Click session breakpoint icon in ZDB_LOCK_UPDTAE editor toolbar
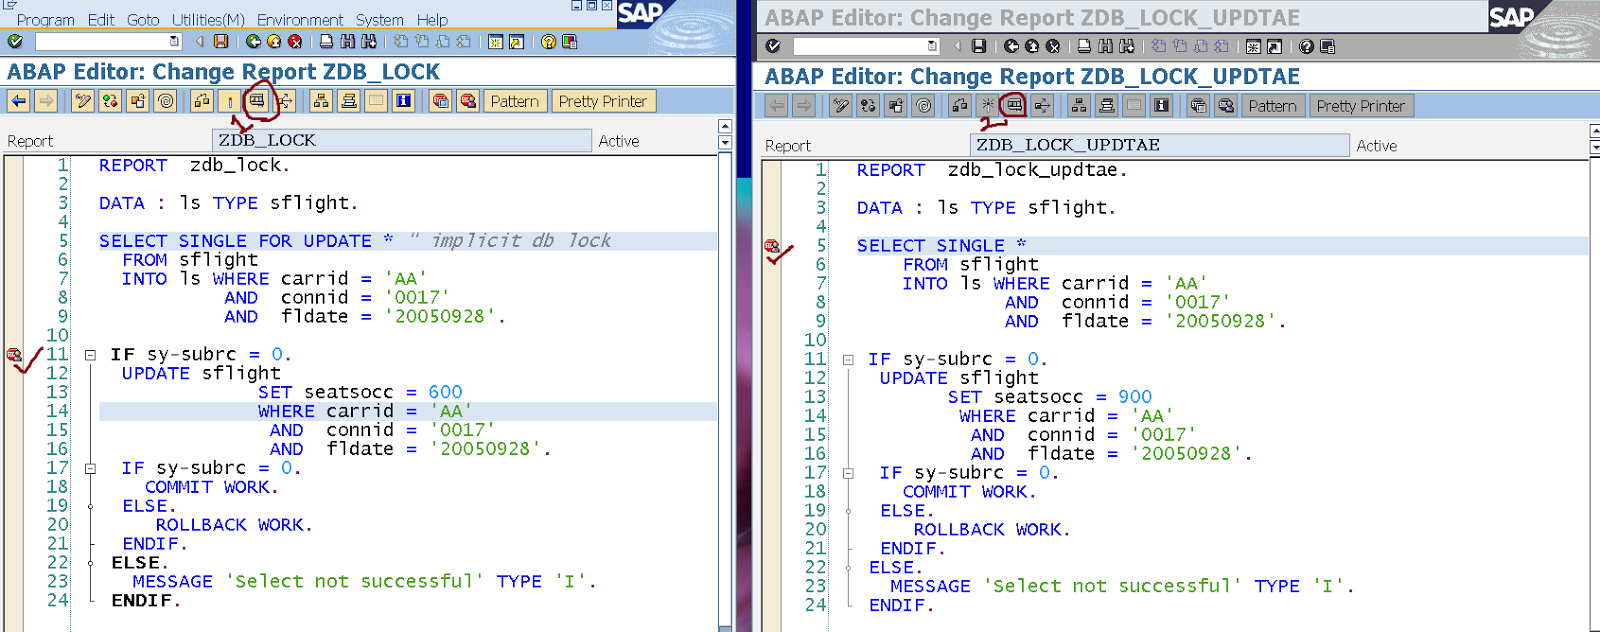Image resolution: width=1600 pixels, height=632 pixels. coord(1198,106)
